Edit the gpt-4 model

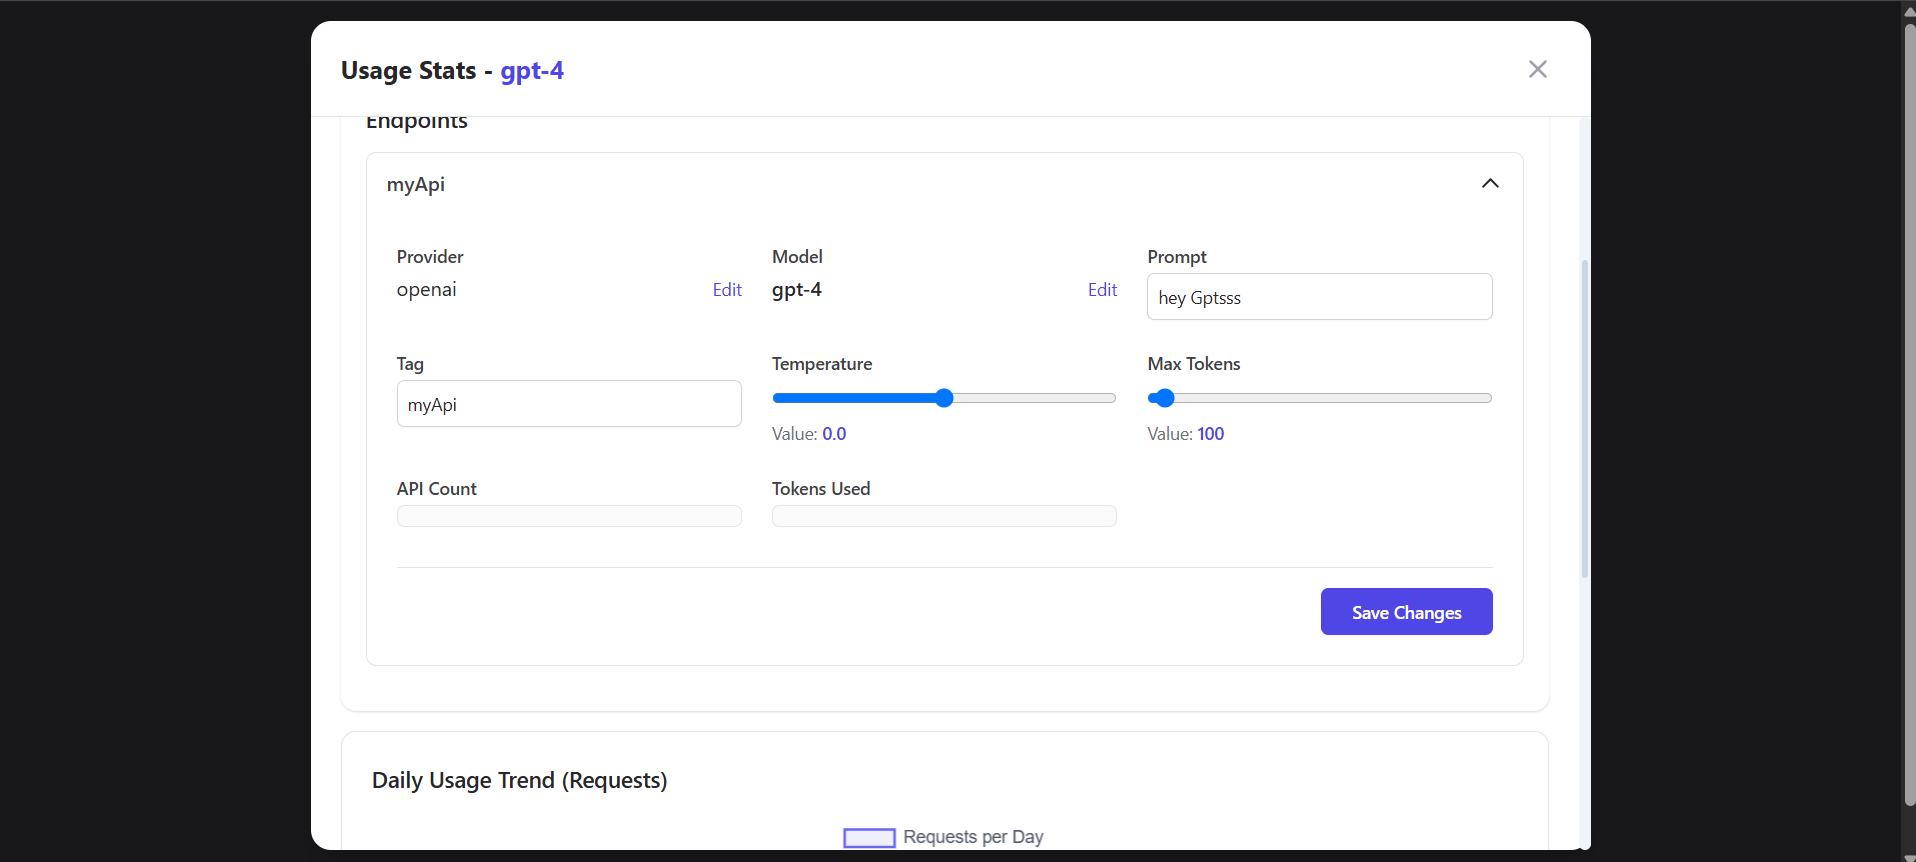coord(1102,290)
